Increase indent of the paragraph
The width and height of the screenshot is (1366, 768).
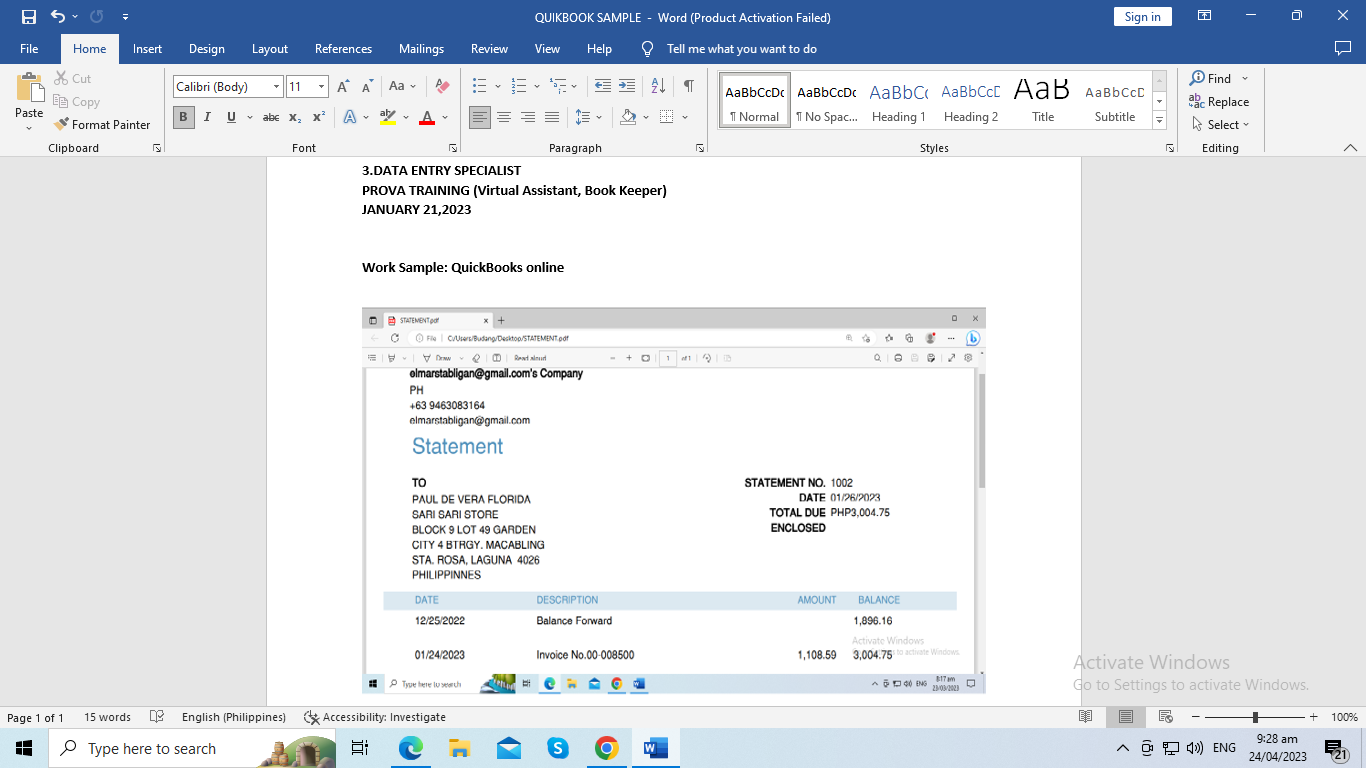coord(627,86)
